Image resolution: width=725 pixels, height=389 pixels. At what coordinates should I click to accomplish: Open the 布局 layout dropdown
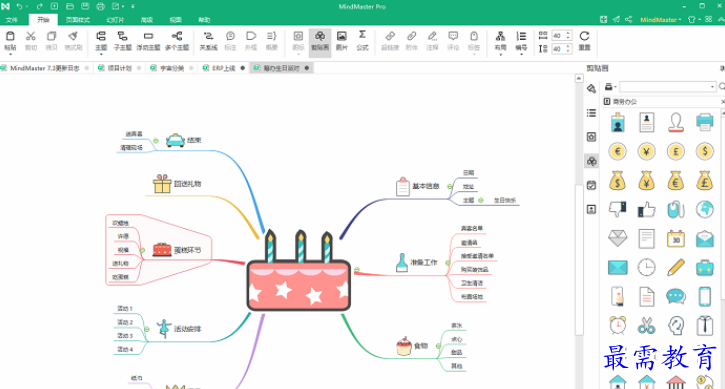point(500,54)
